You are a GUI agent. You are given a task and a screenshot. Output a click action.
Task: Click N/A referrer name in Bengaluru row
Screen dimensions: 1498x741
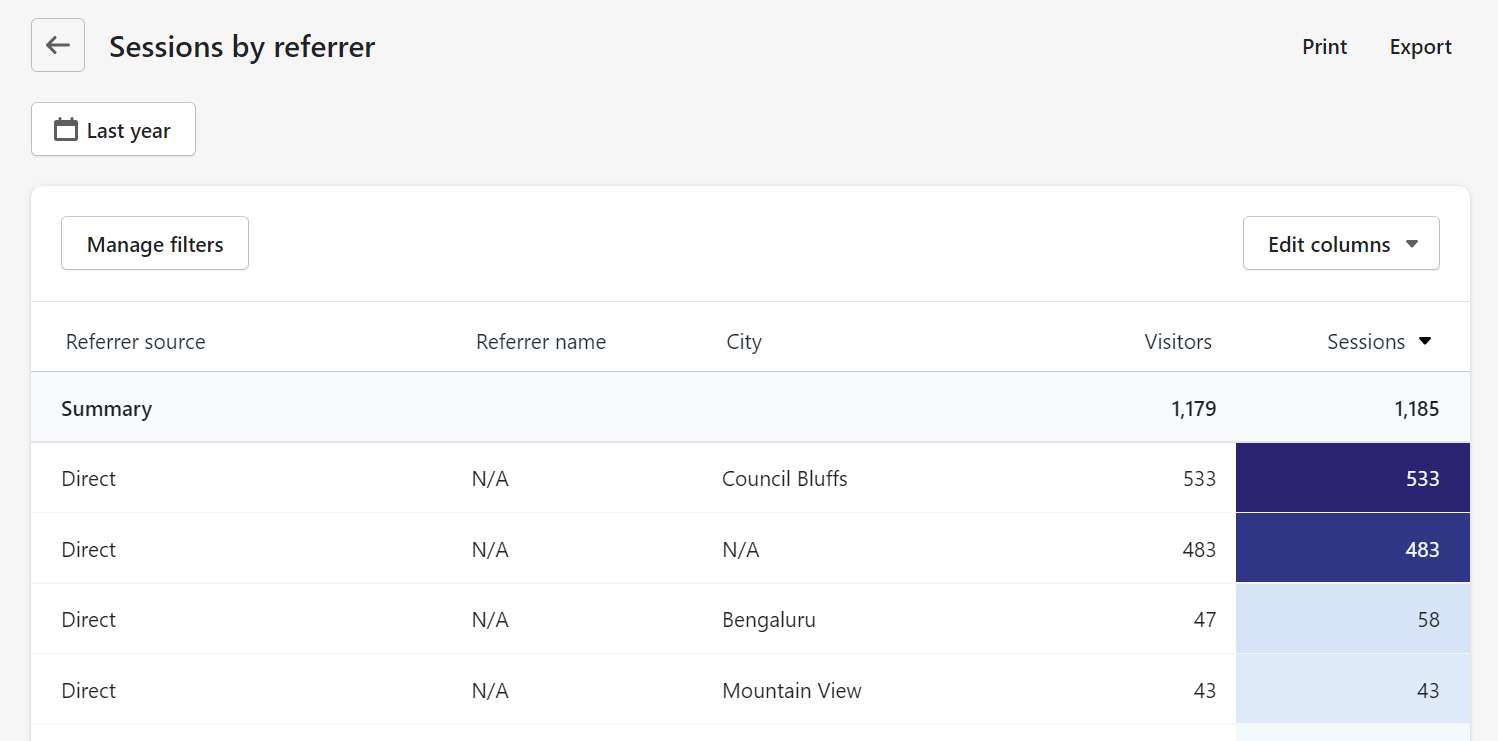pyautogui.click(x=490, y=620)
